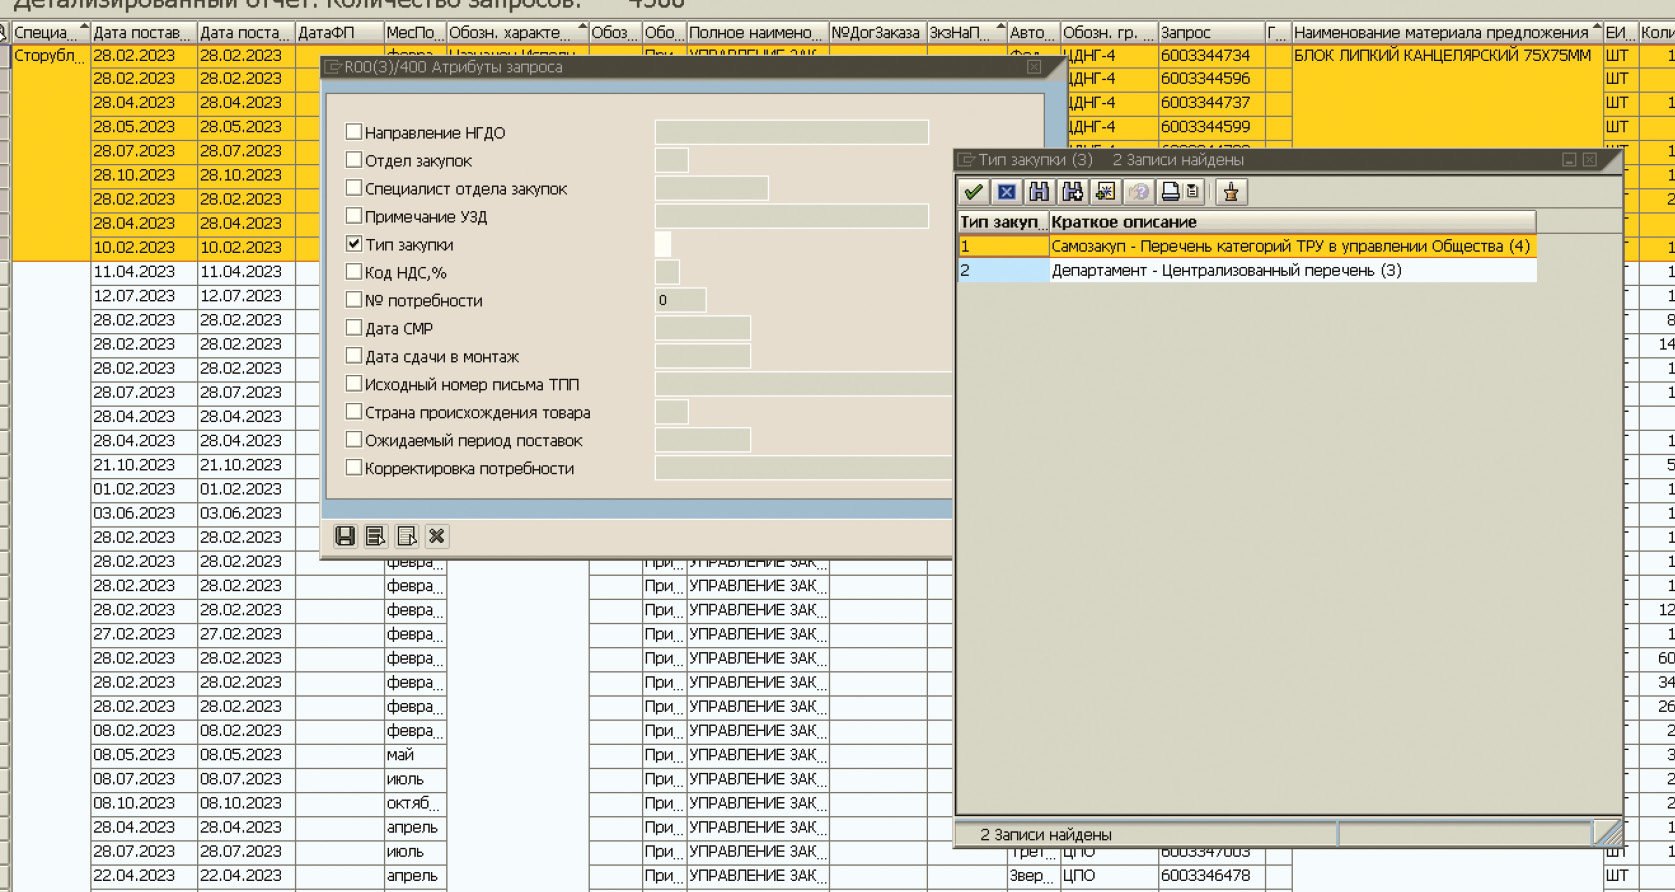1675x892 pixels.
Task: Click the personal value list star icon
Action: 1105,192
